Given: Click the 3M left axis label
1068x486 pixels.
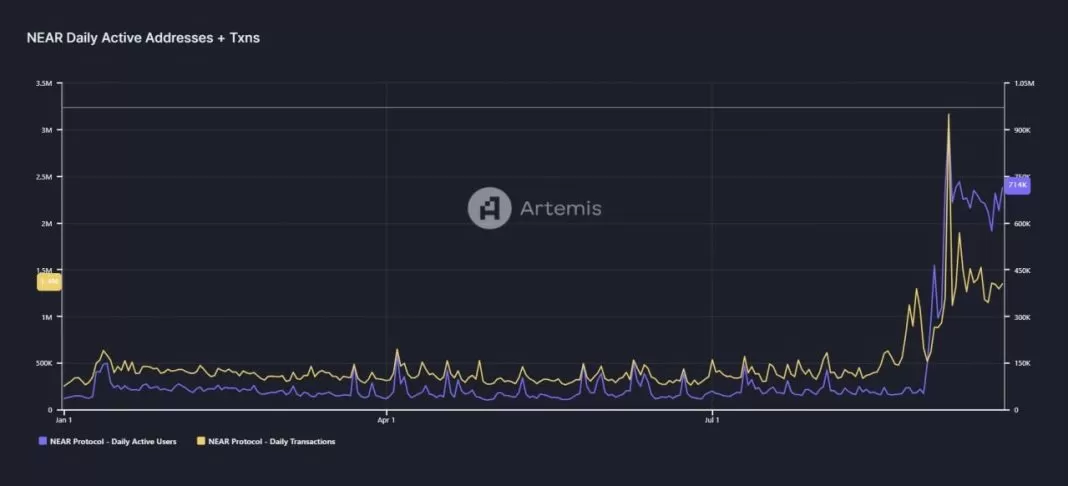Looking at the screenshot, I should coord(46,130).
